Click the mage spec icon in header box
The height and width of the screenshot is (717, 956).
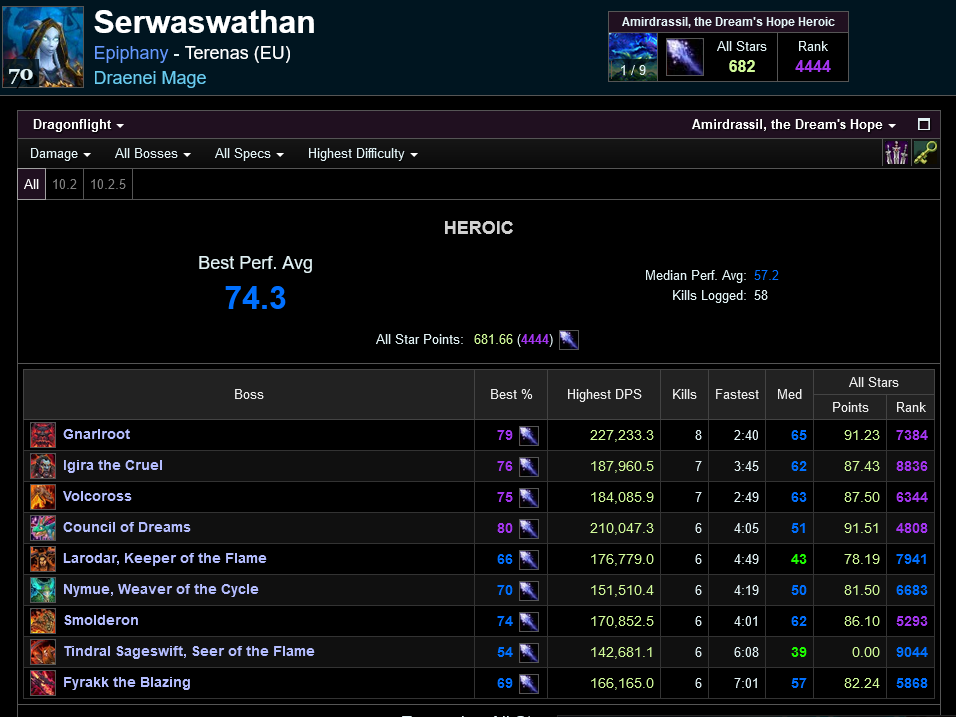[684, 57]
